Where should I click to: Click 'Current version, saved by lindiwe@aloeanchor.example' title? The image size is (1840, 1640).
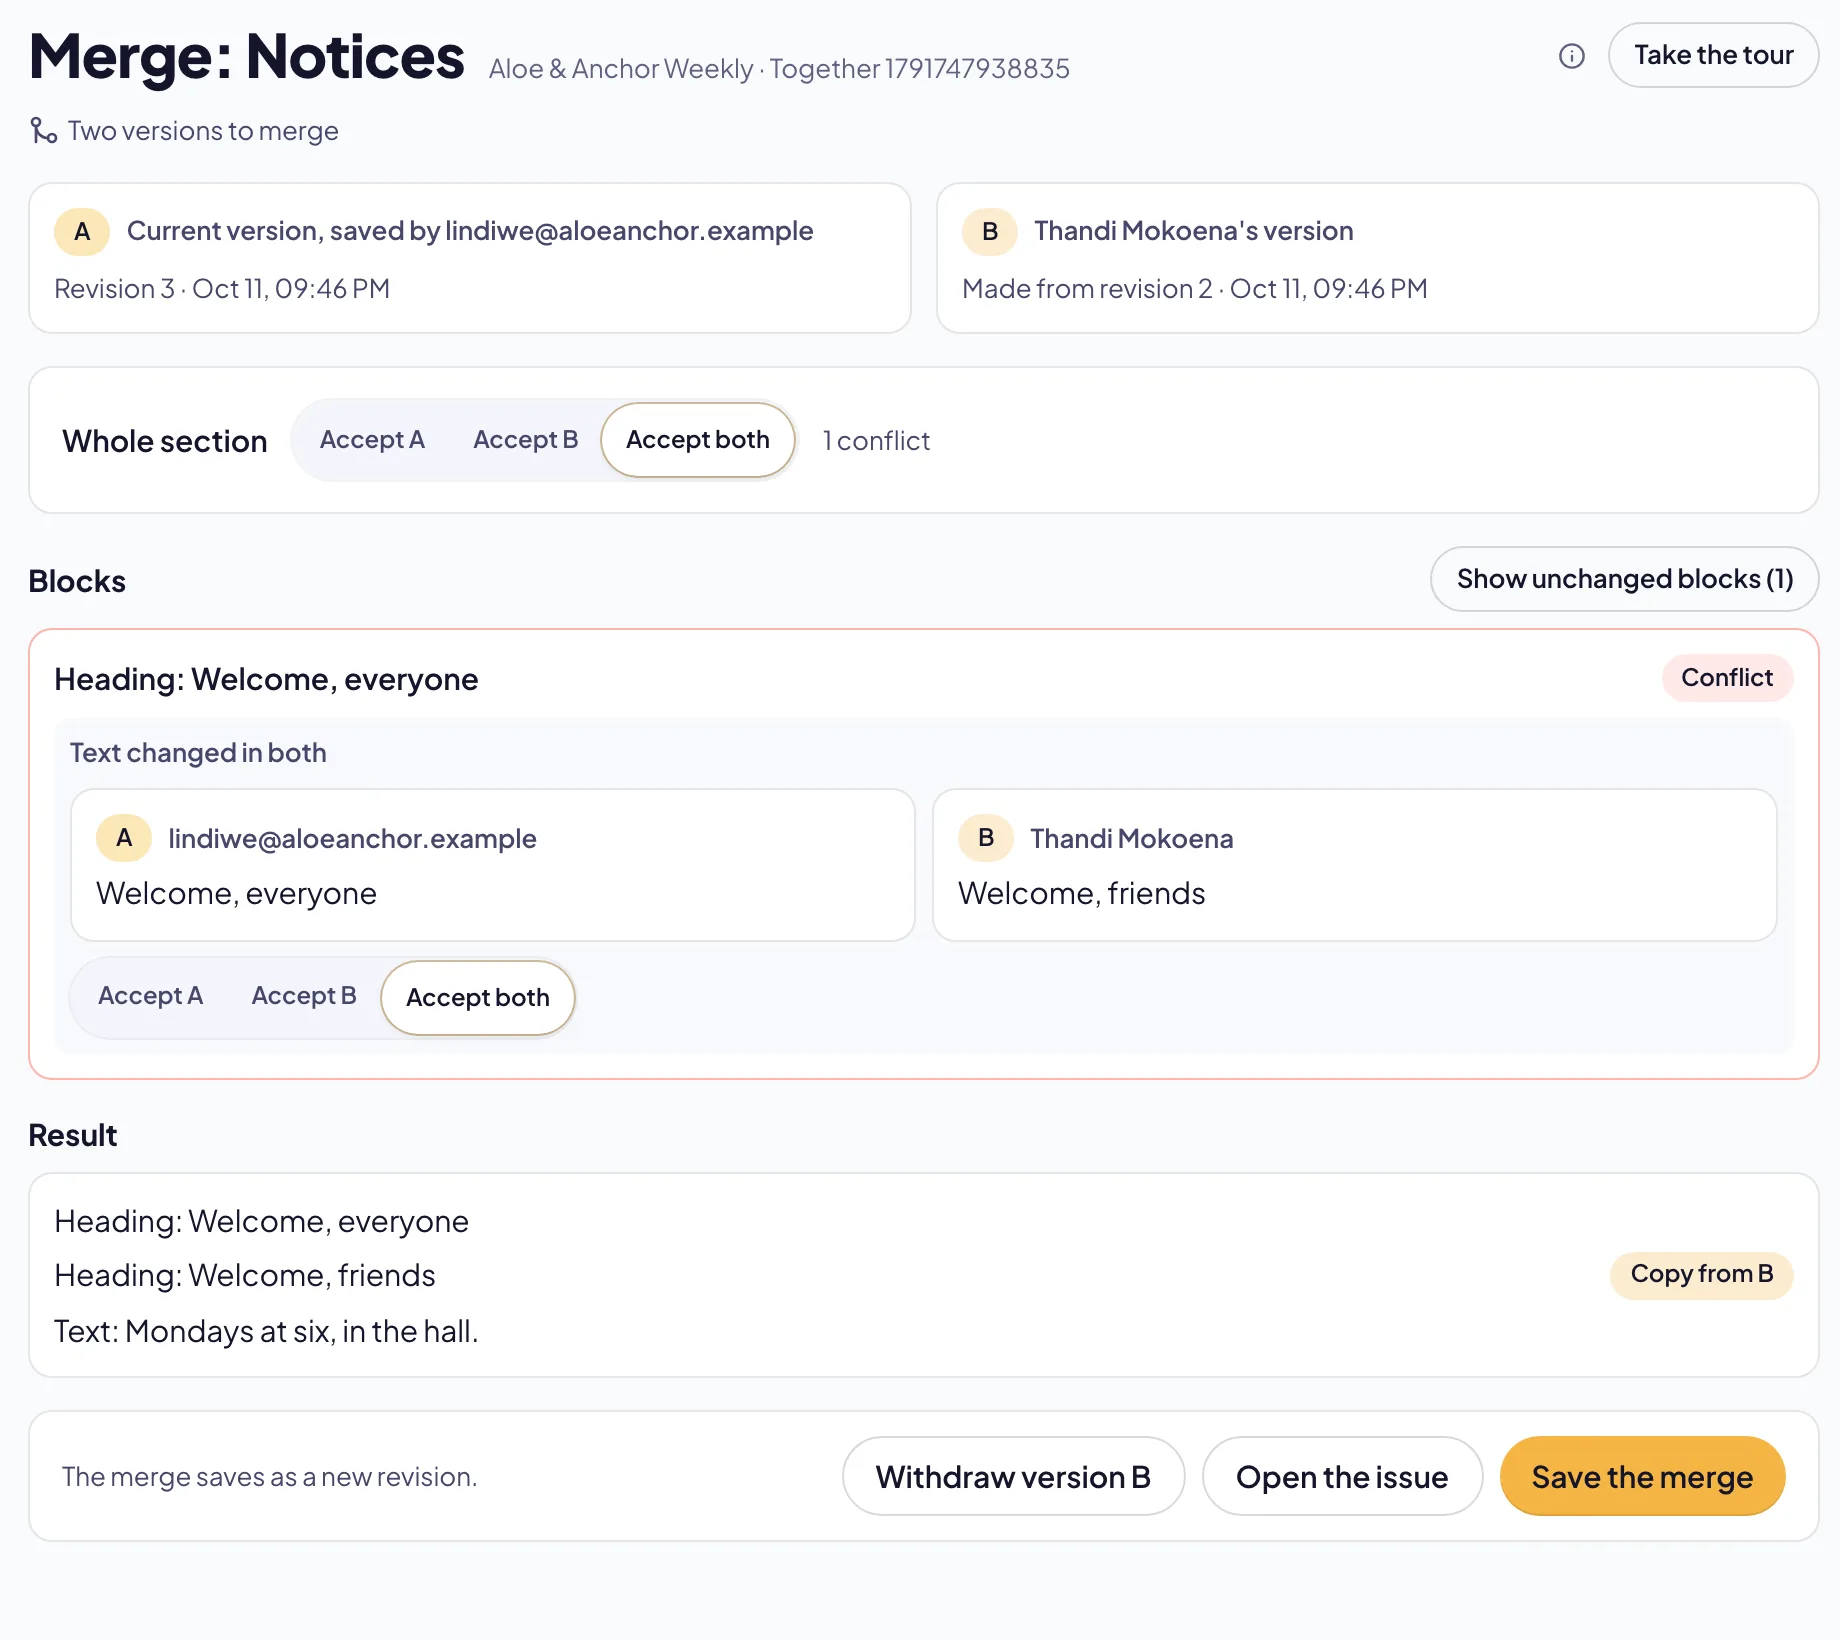click(470, 231)
